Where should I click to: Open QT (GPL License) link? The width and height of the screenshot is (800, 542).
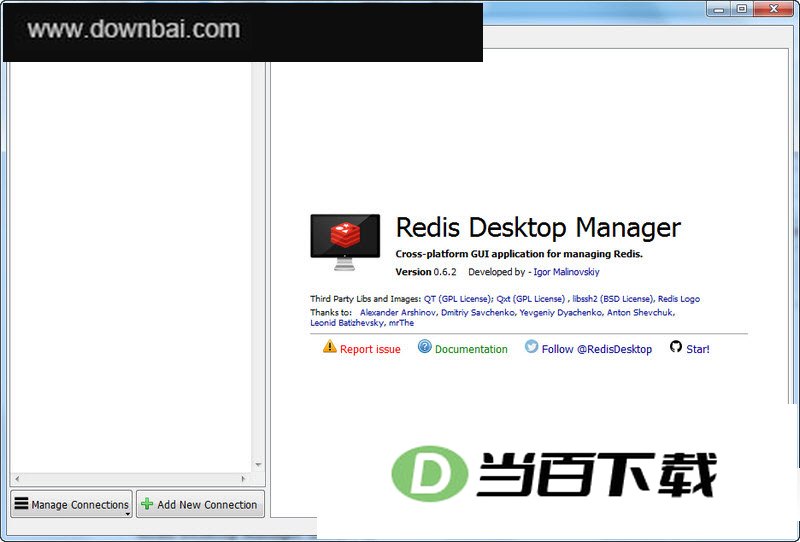(x=458, y=299)
